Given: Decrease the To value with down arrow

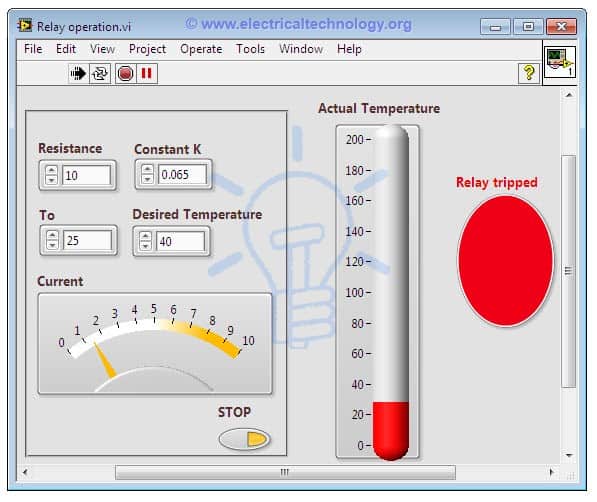Looking at the screenshot, I should click(x=52, y=245).
